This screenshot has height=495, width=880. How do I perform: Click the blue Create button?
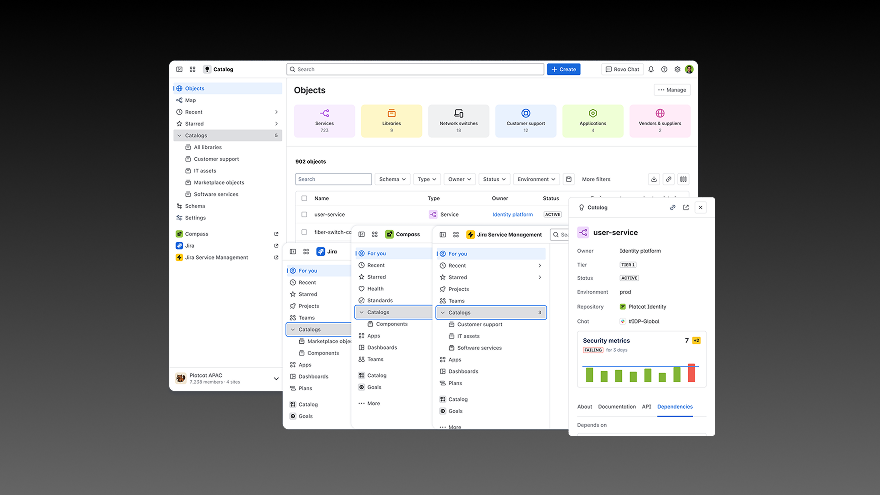pos(563,69)
